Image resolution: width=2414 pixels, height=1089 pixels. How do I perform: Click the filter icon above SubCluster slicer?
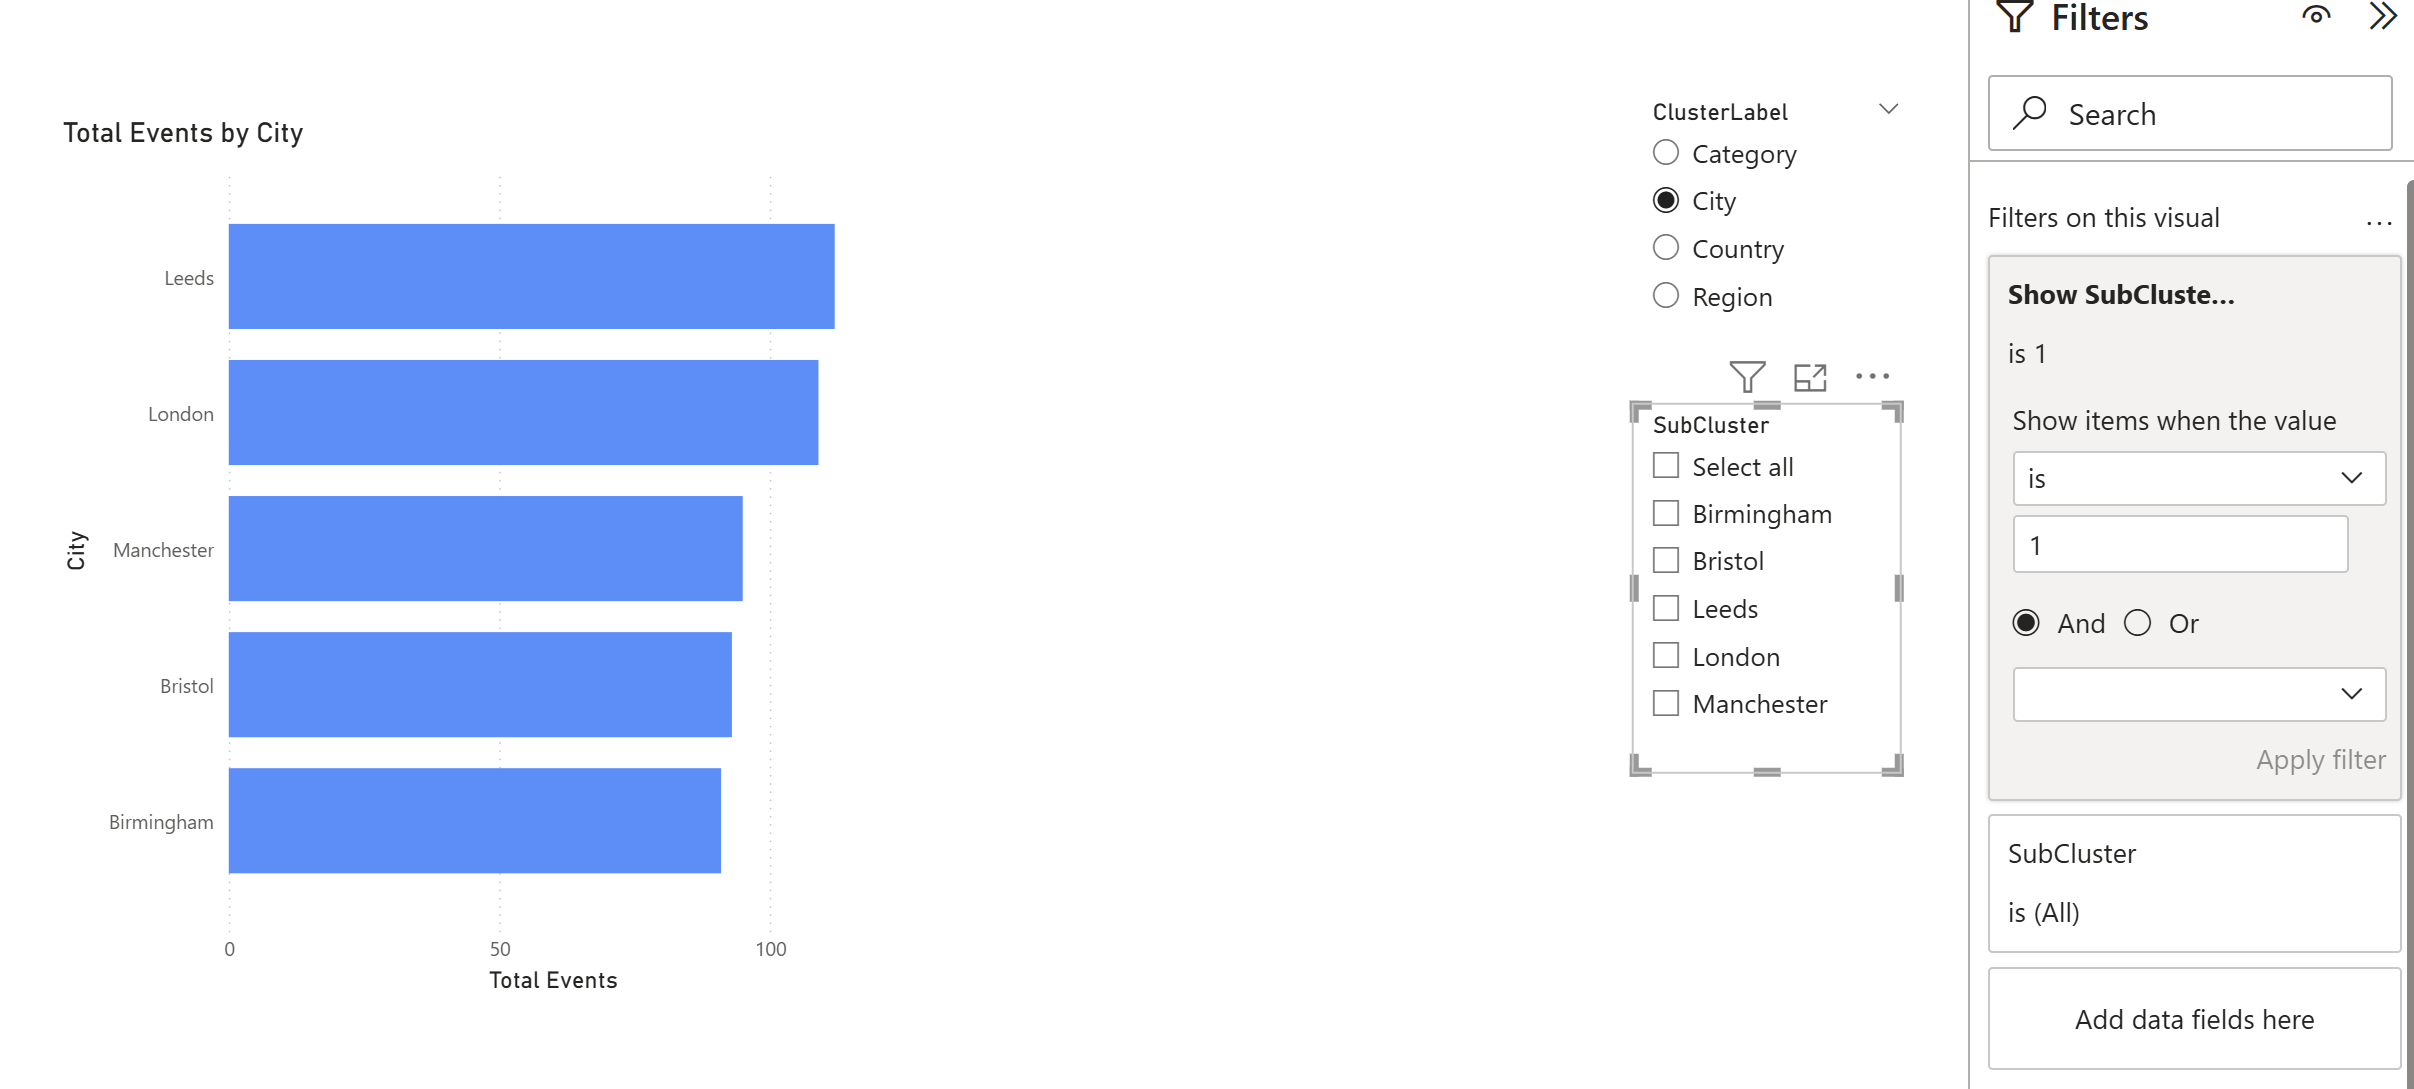1747,377
